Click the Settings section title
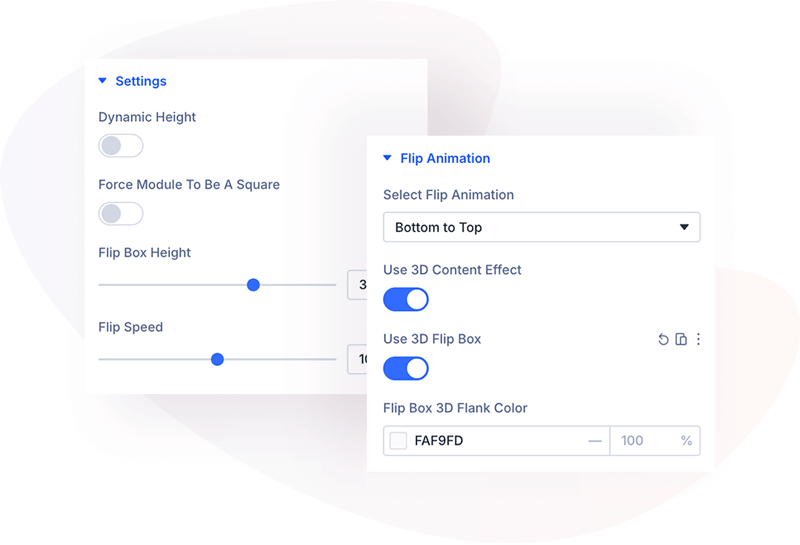 pos(141,81)
